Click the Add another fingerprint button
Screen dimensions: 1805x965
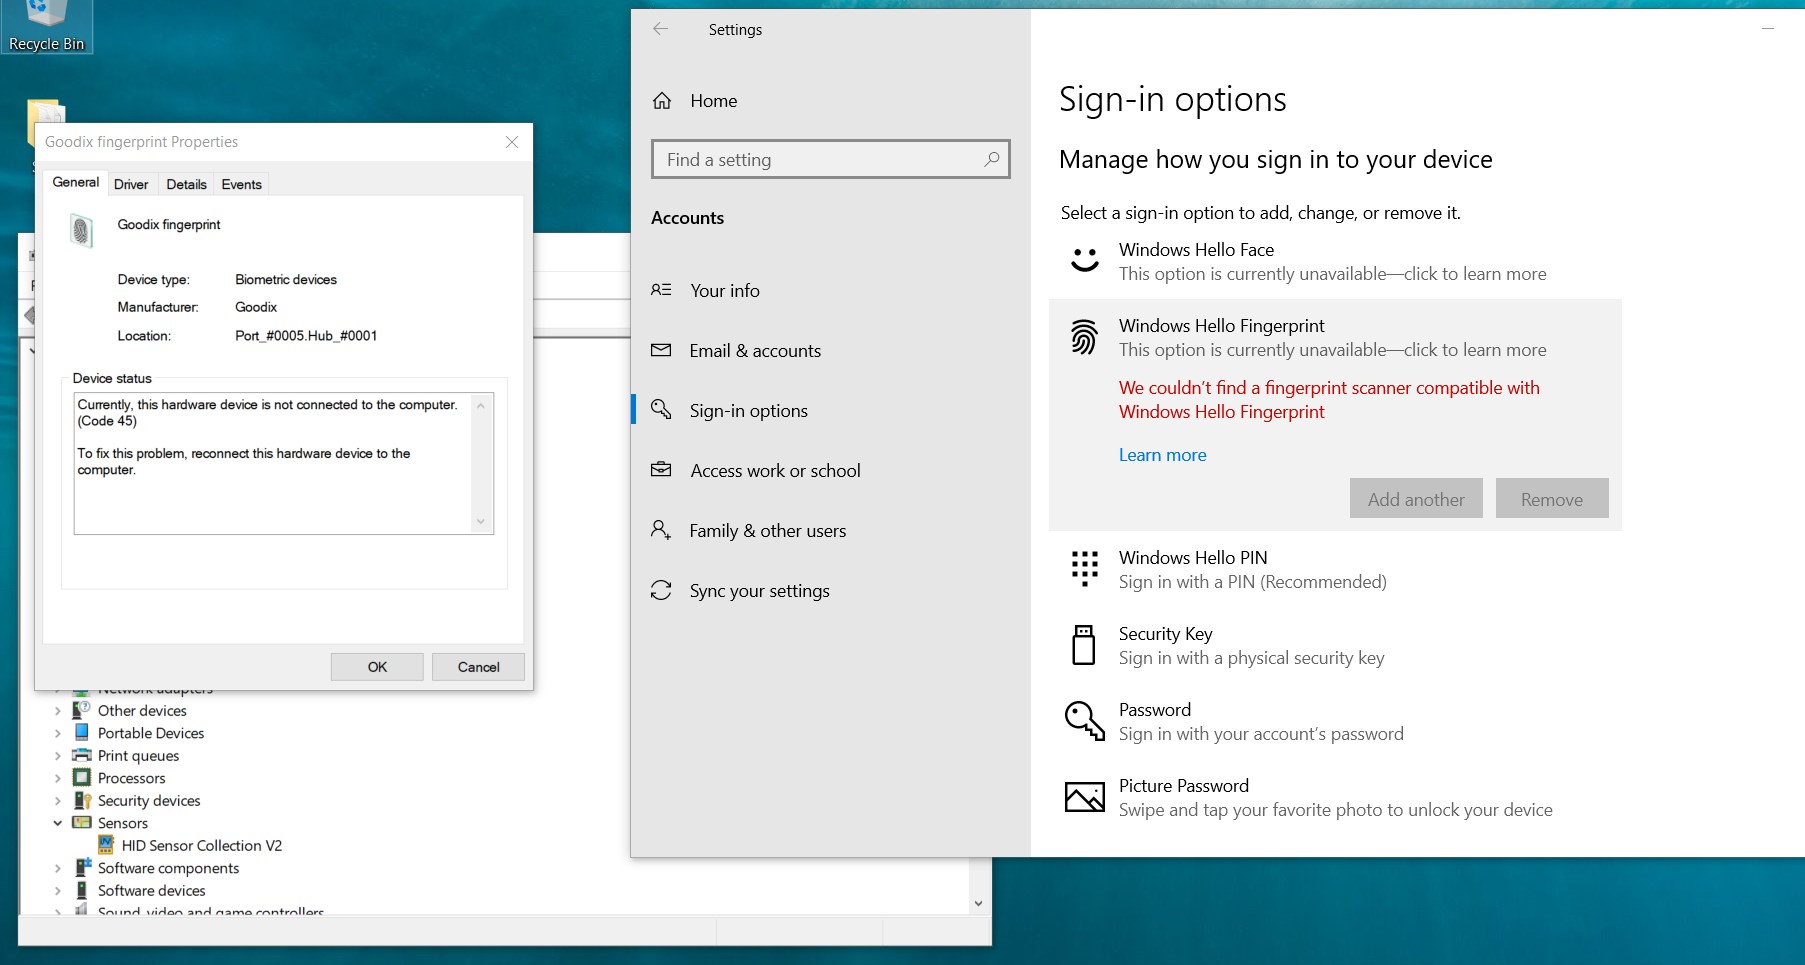1416,498
